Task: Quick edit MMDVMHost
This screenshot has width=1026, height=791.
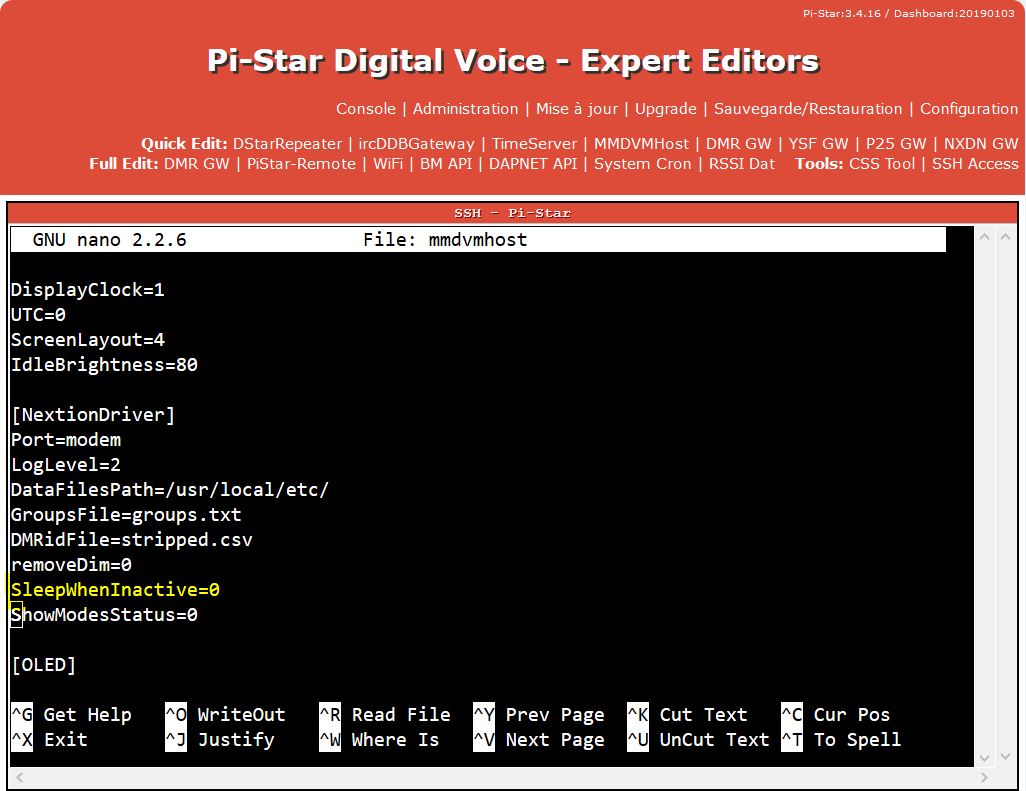Action: point(641,144)
